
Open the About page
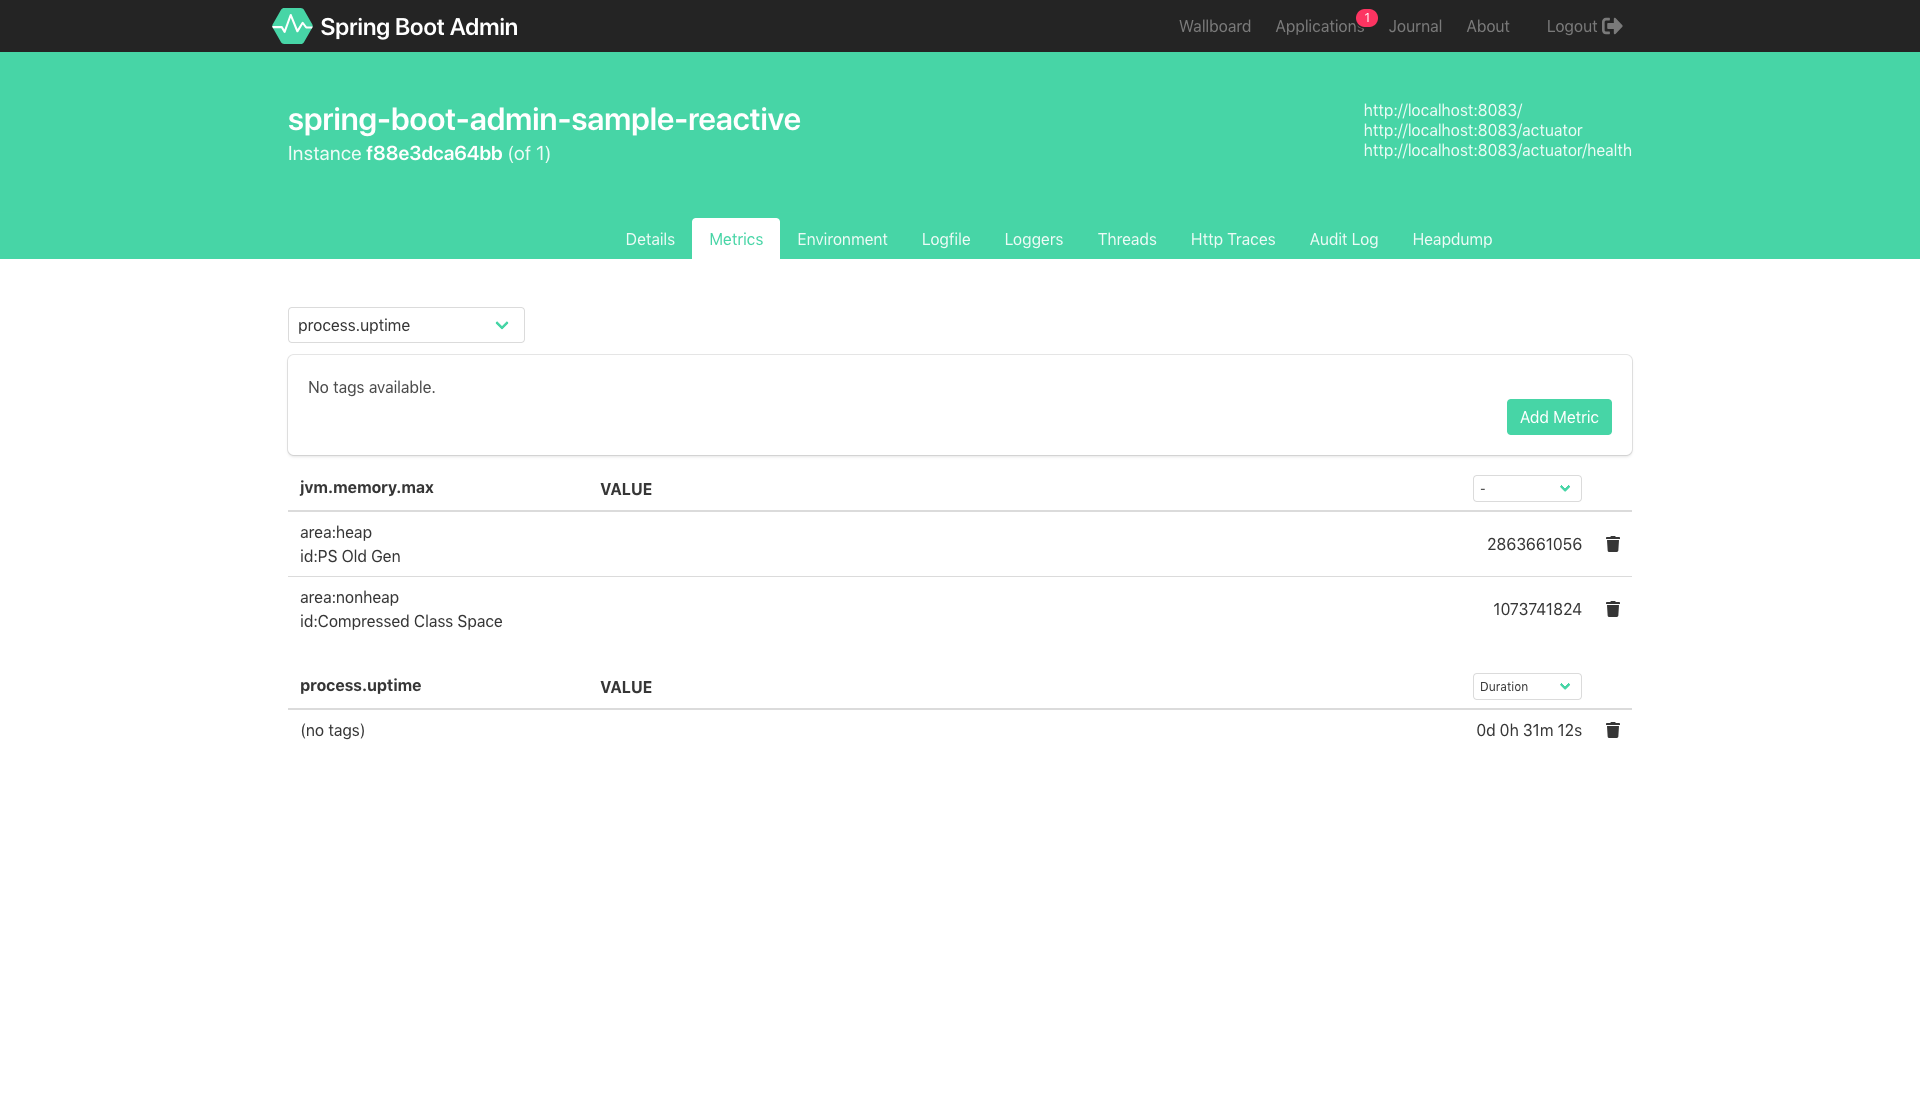point(1488,26)
